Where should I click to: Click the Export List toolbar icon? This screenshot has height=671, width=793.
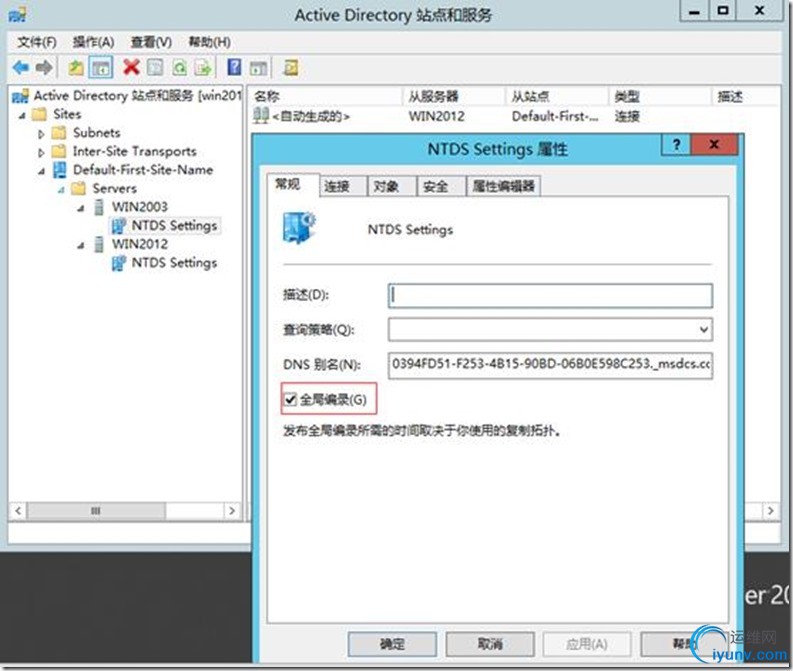(x=203, y=67)
